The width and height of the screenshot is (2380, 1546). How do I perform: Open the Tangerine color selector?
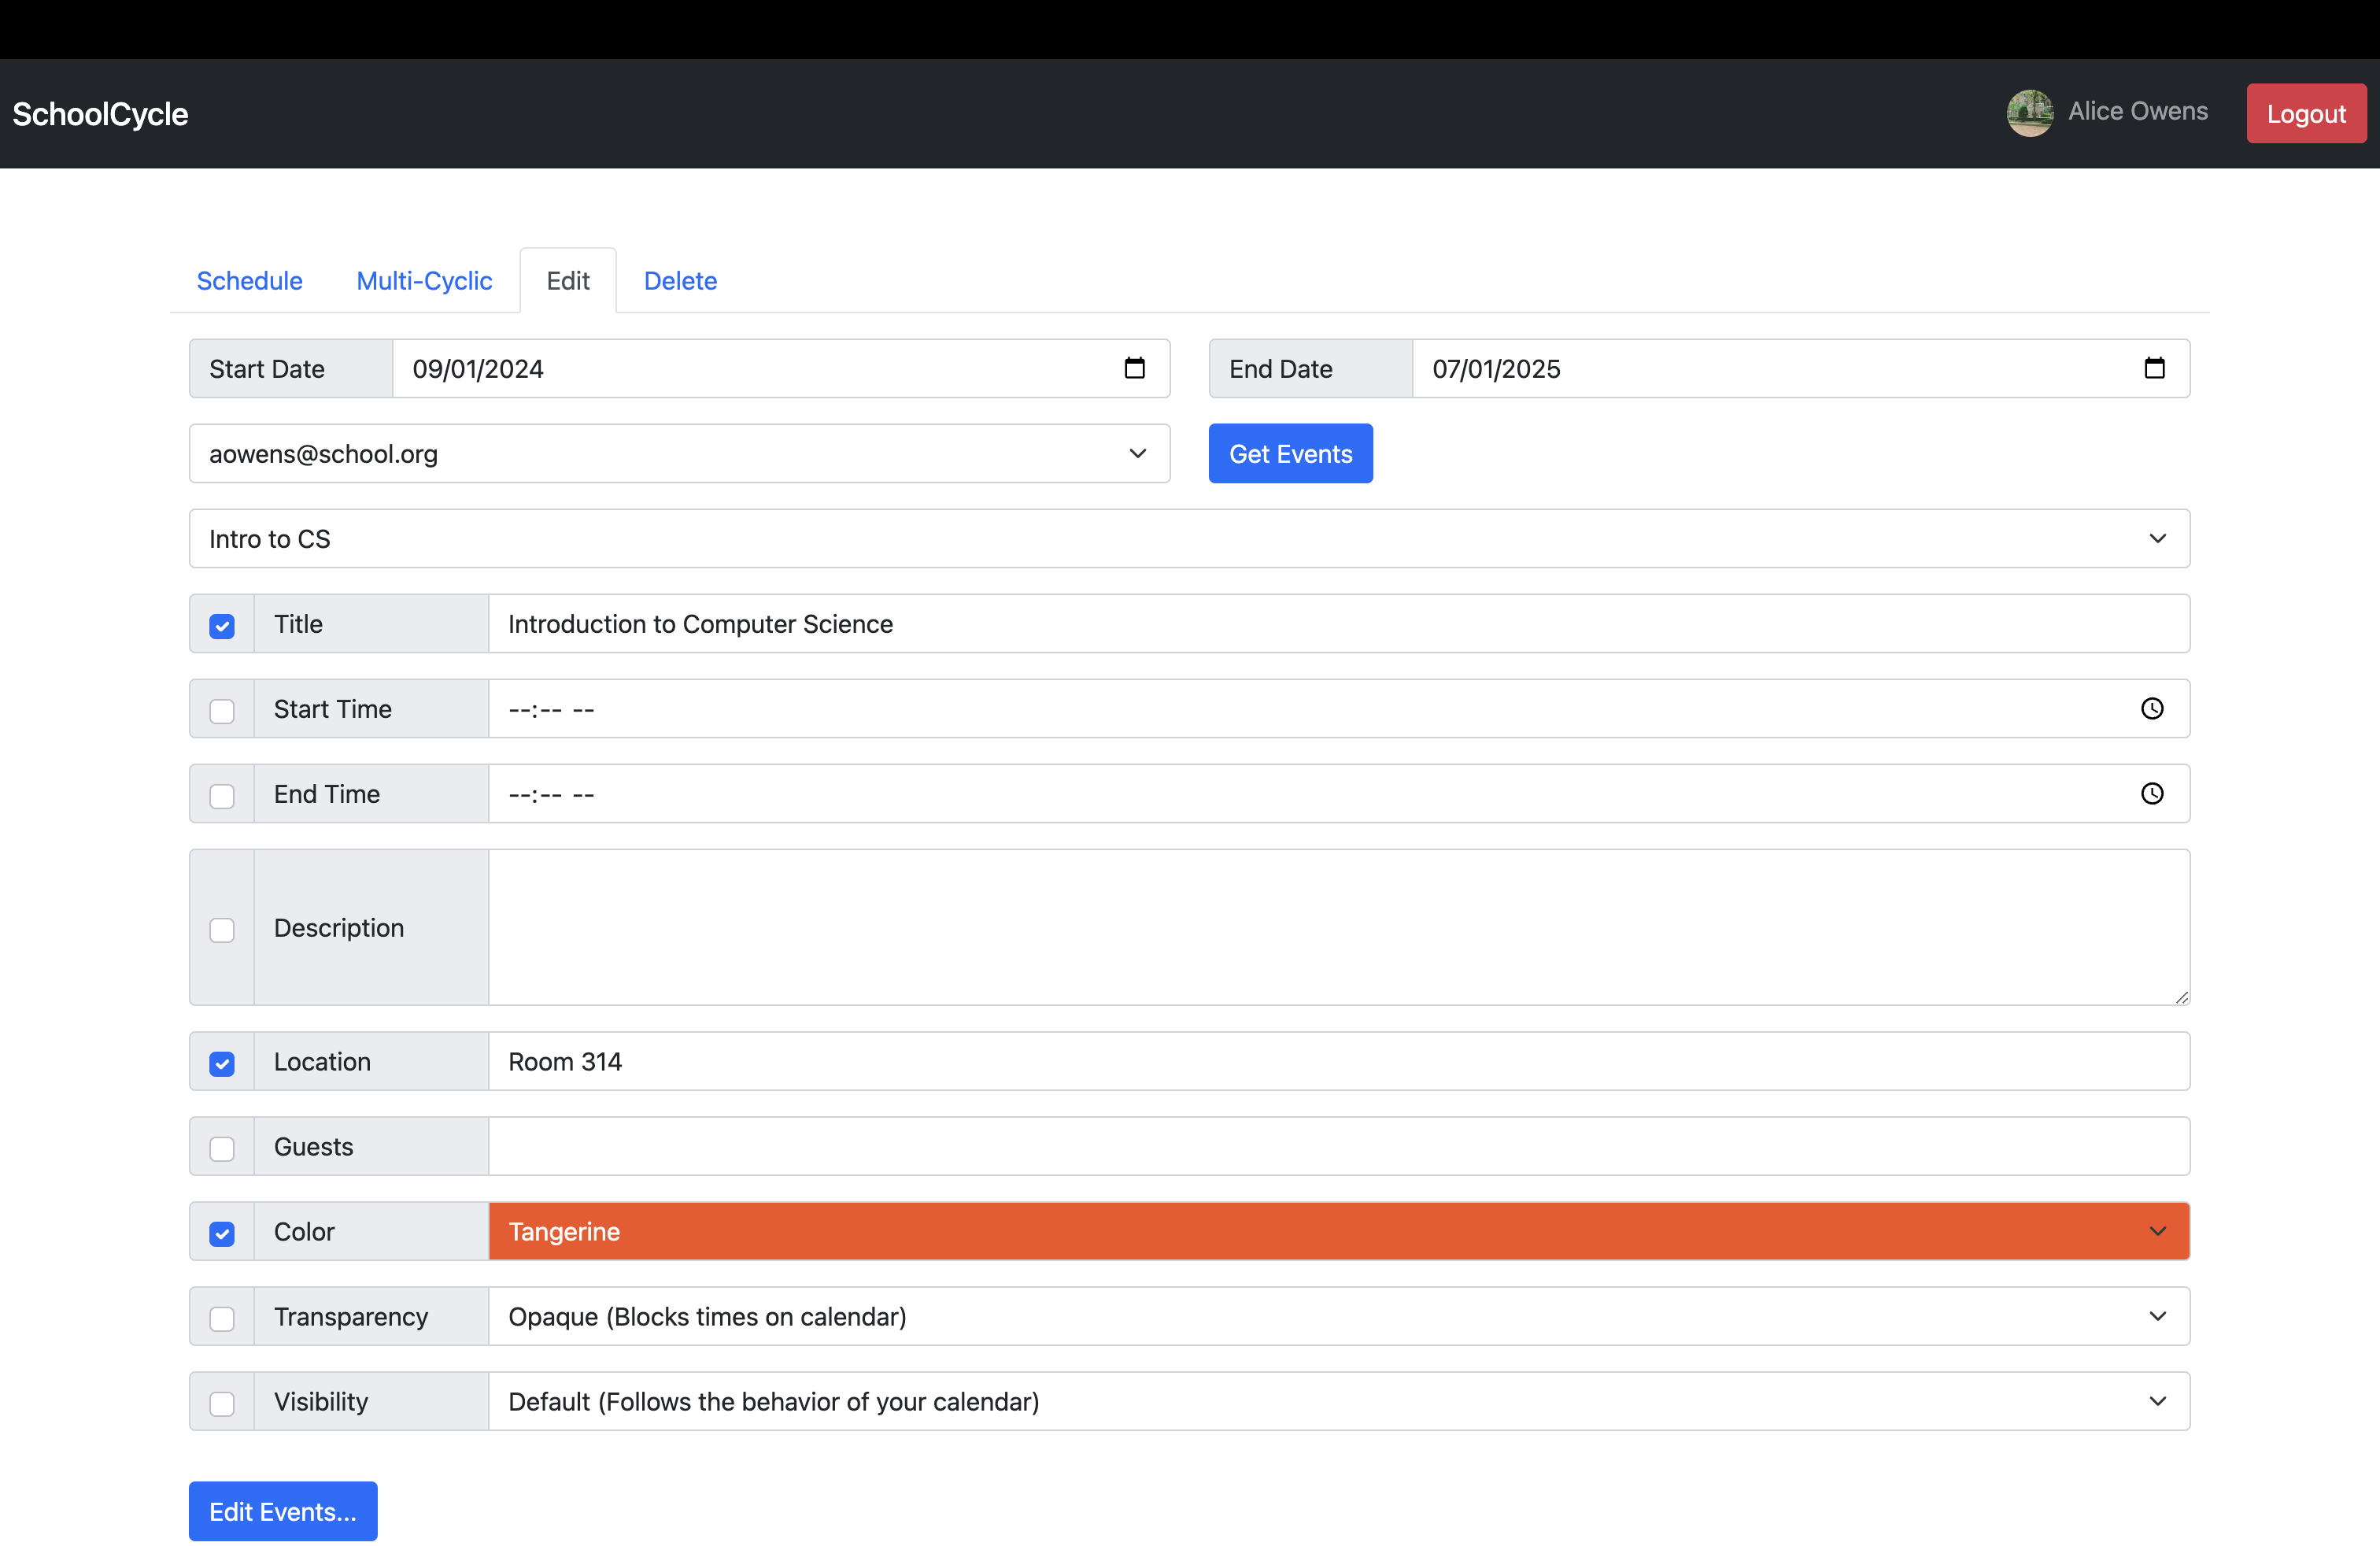coord(1338,1232)
